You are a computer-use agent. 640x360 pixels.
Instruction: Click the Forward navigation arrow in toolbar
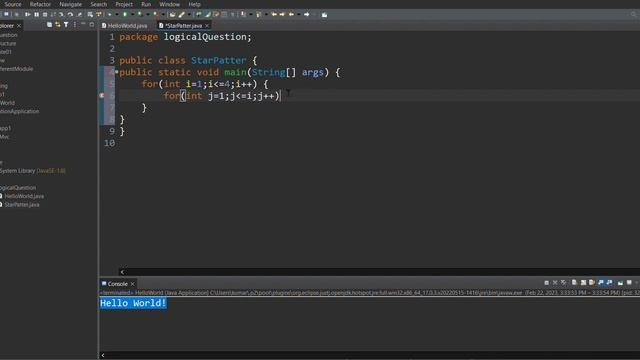point(306,14)
